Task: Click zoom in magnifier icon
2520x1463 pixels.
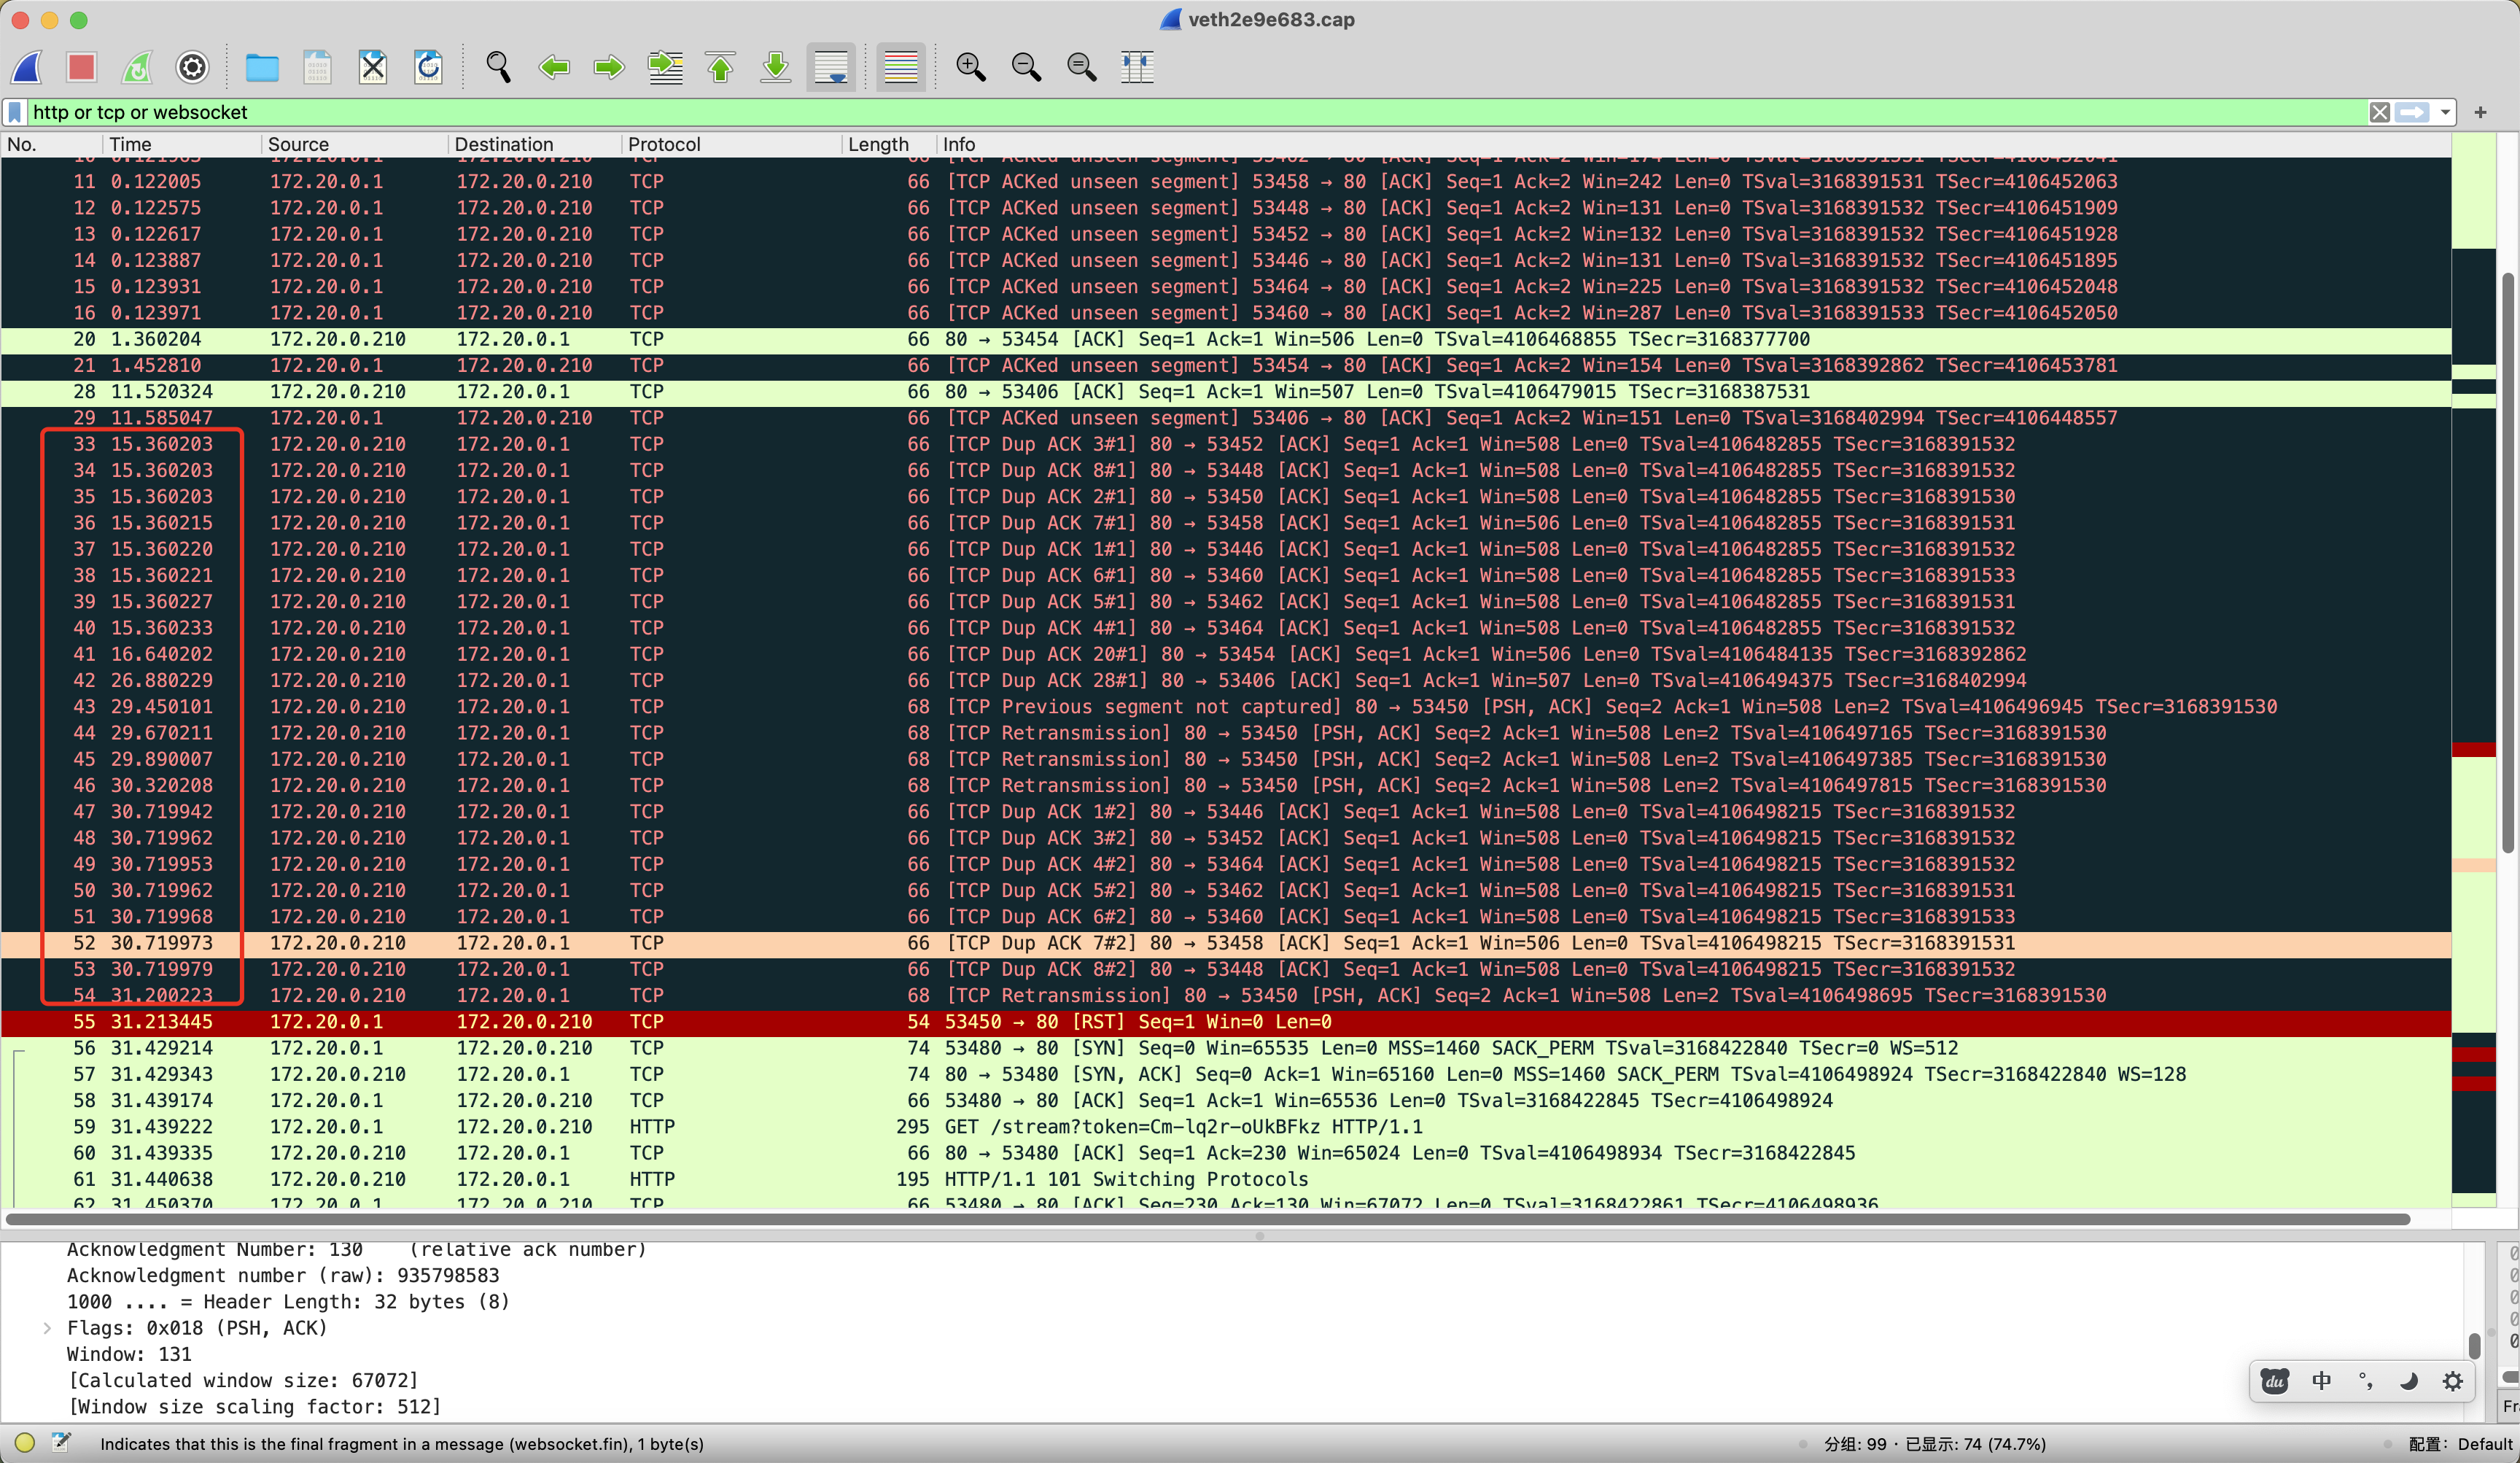Action: tap(970, 67)
